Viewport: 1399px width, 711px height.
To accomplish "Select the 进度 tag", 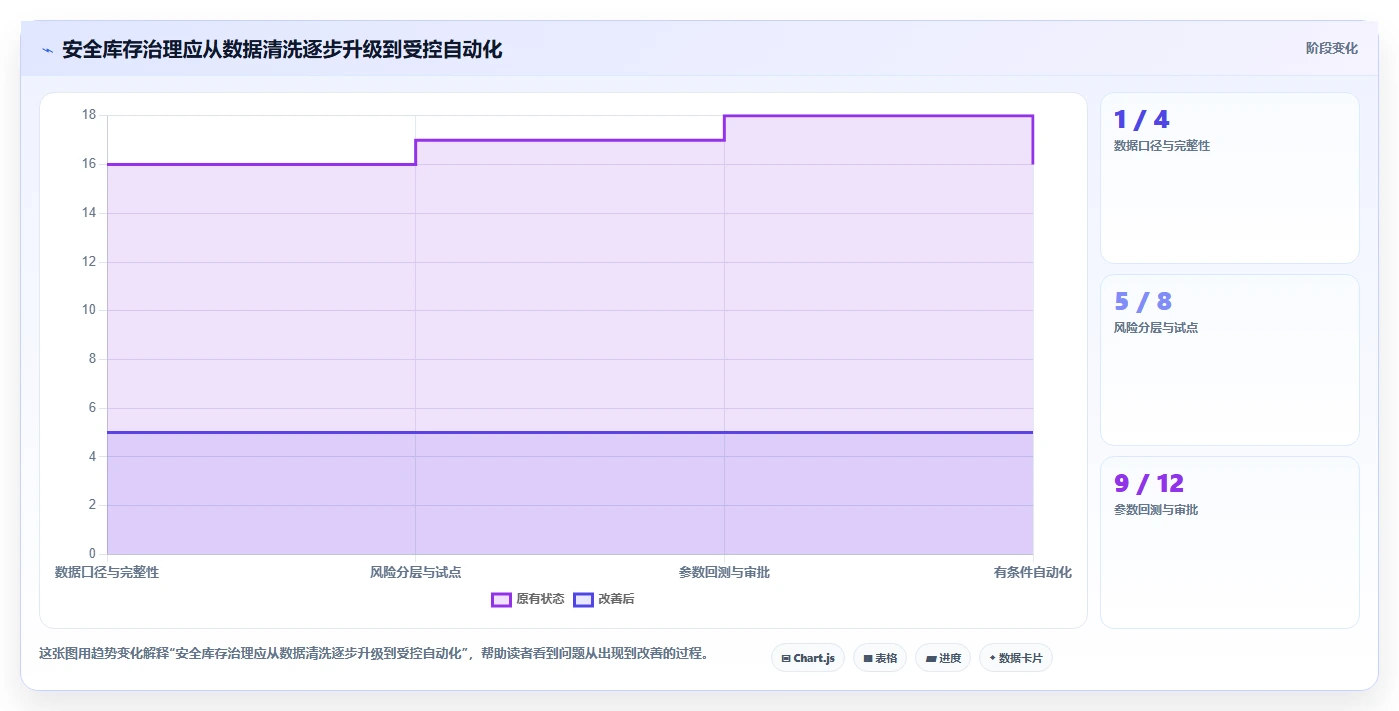I will [943, 658].
